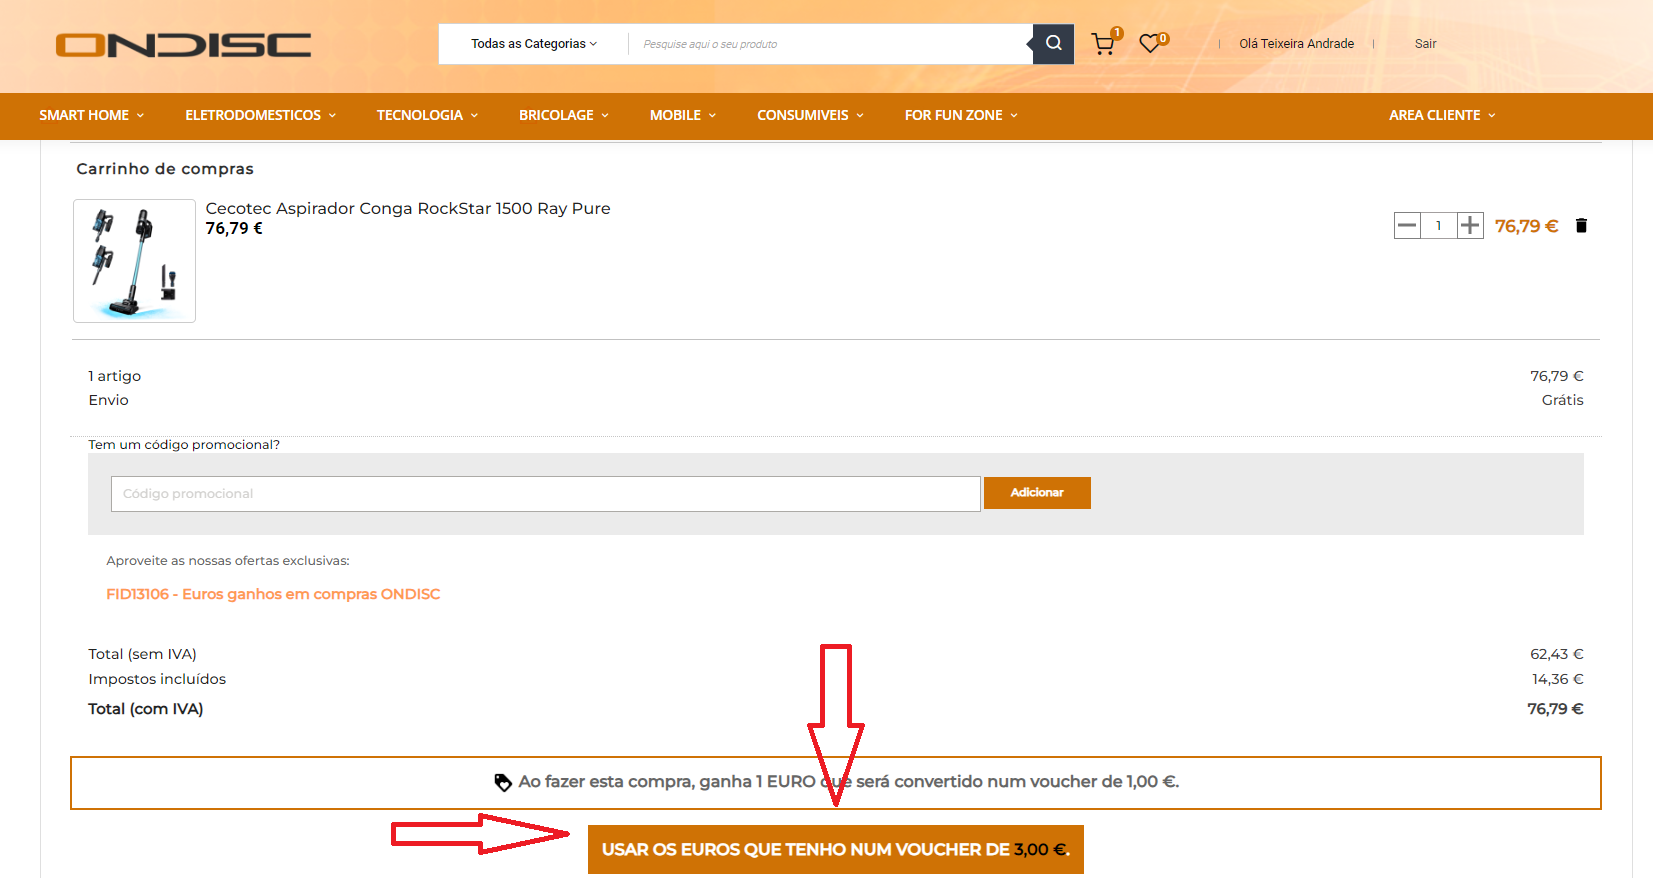Image resolution: width=1653 pixels, height=878 pixels.
Task: Expand the TECNOLOGIA menu
Action: (427, 115)
